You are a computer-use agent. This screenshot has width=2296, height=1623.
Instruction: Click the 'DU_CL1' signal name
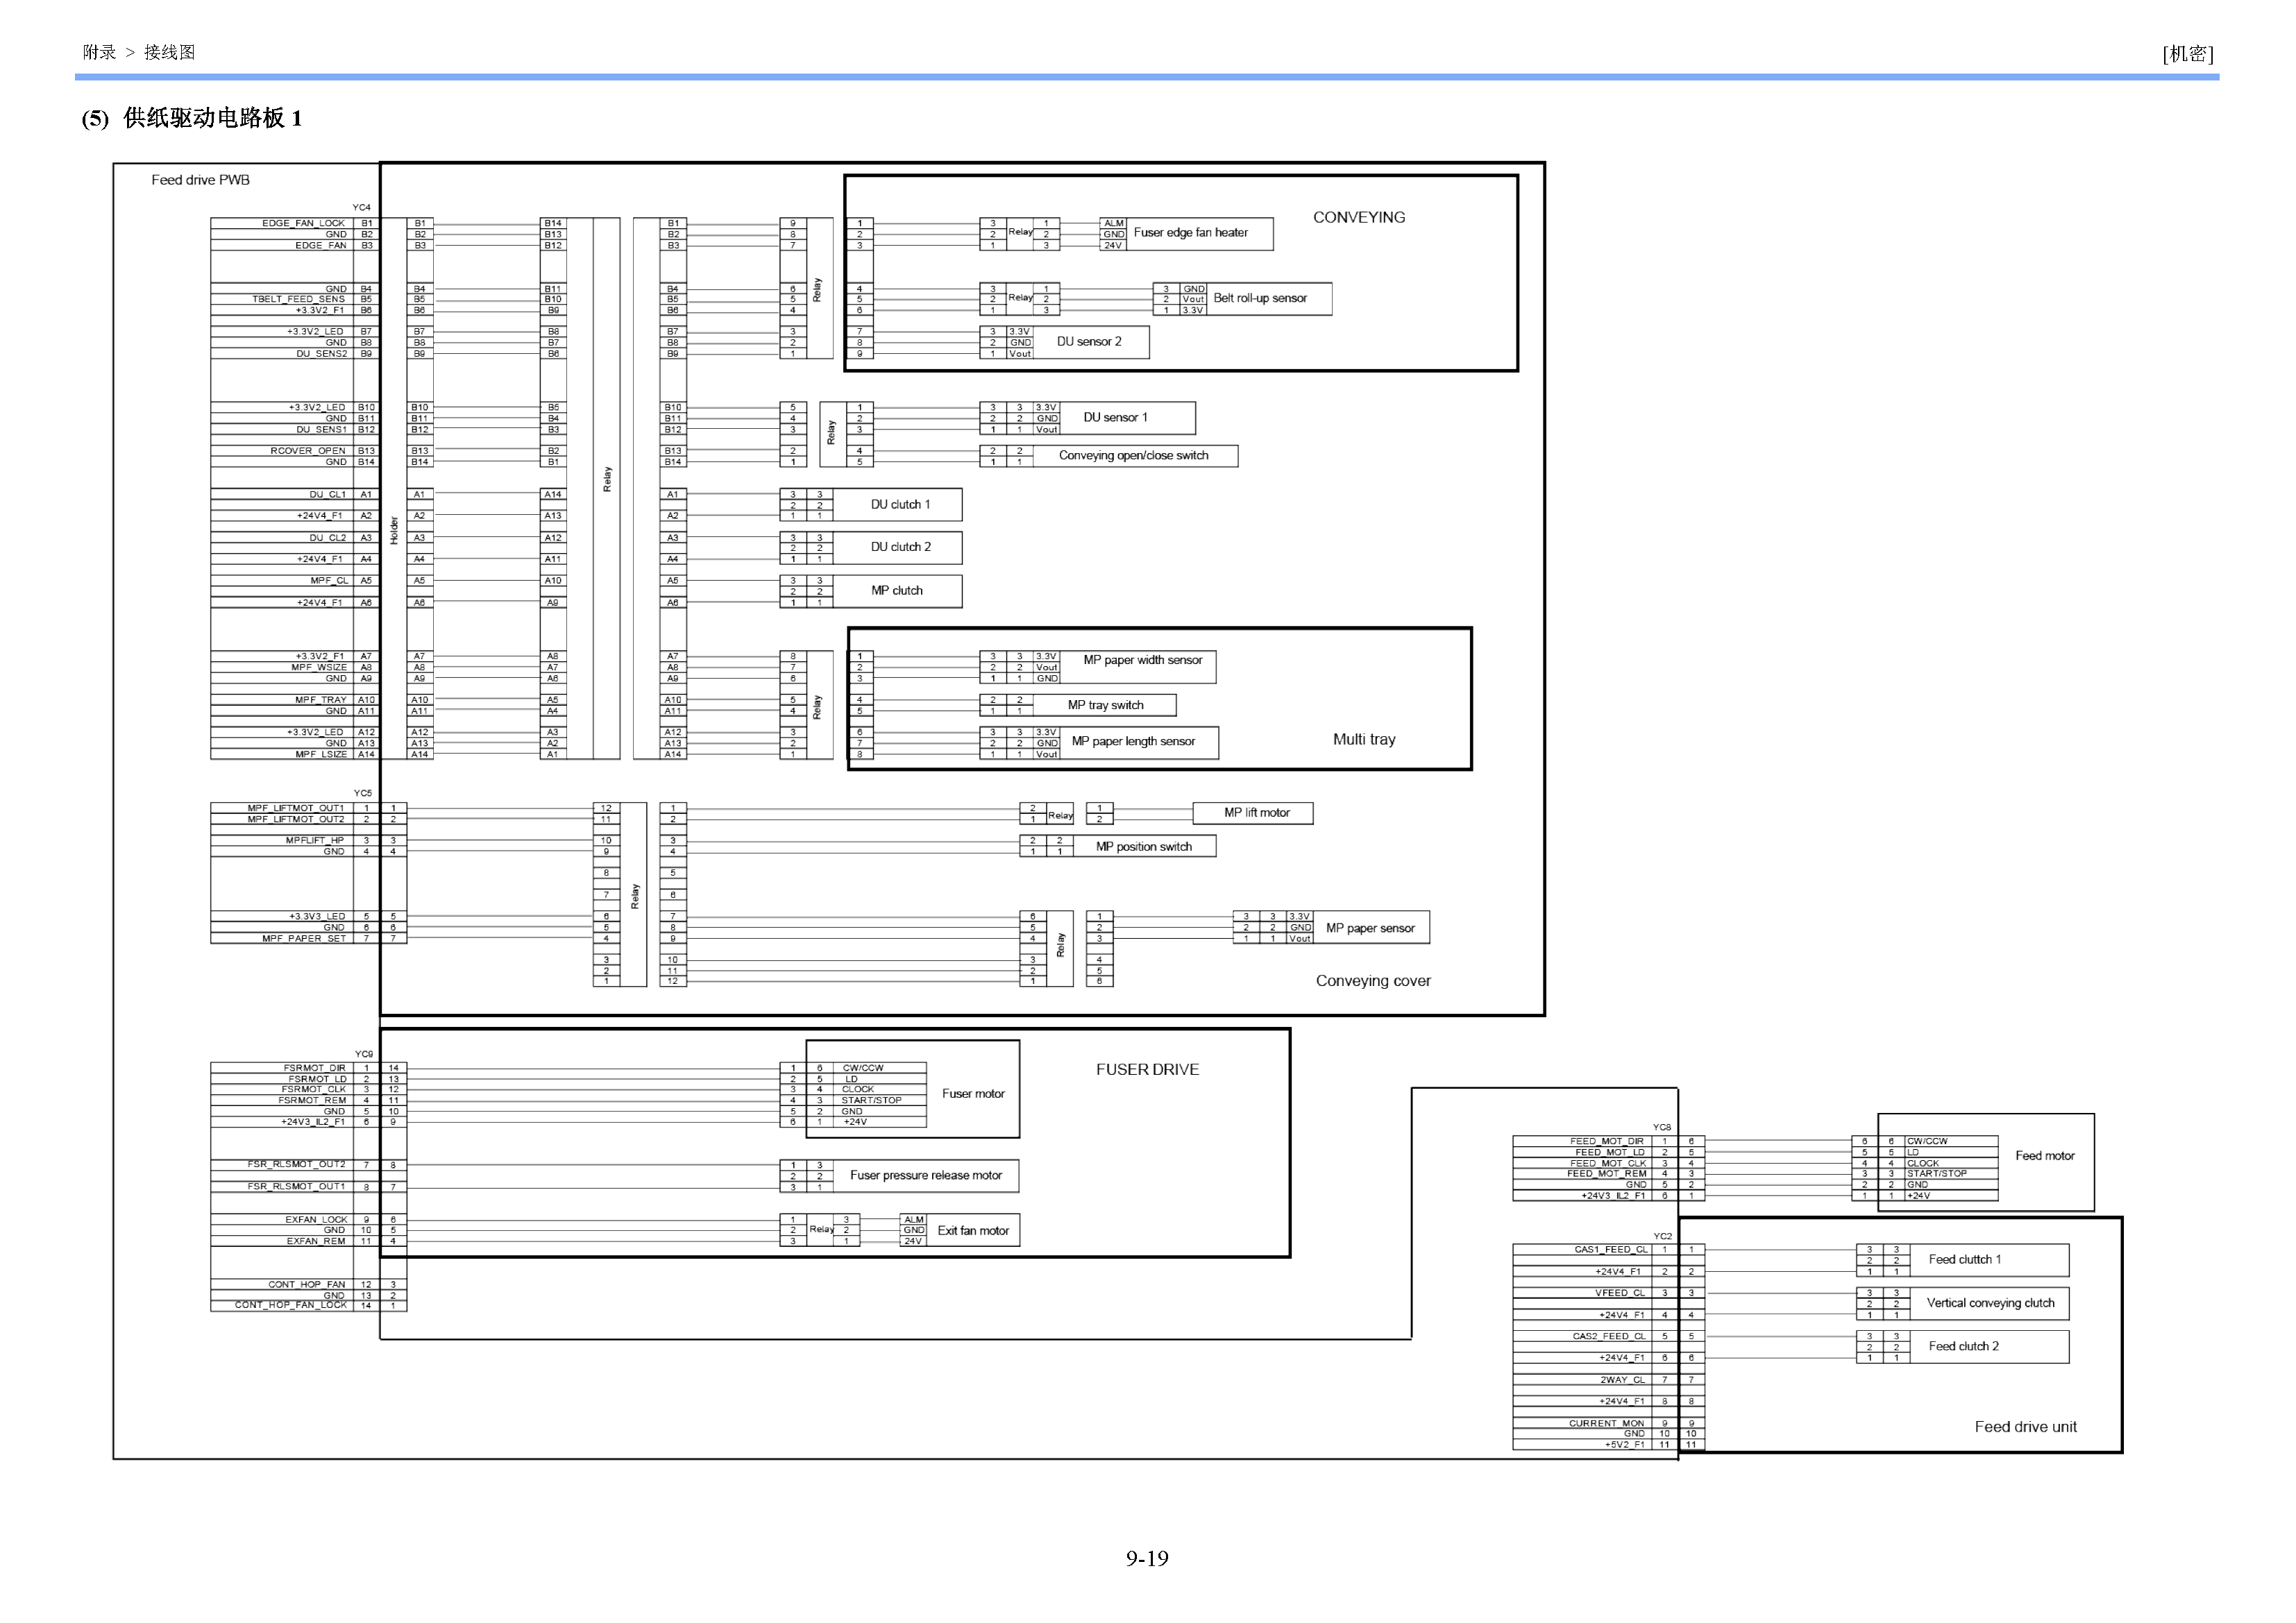[328, 495]
